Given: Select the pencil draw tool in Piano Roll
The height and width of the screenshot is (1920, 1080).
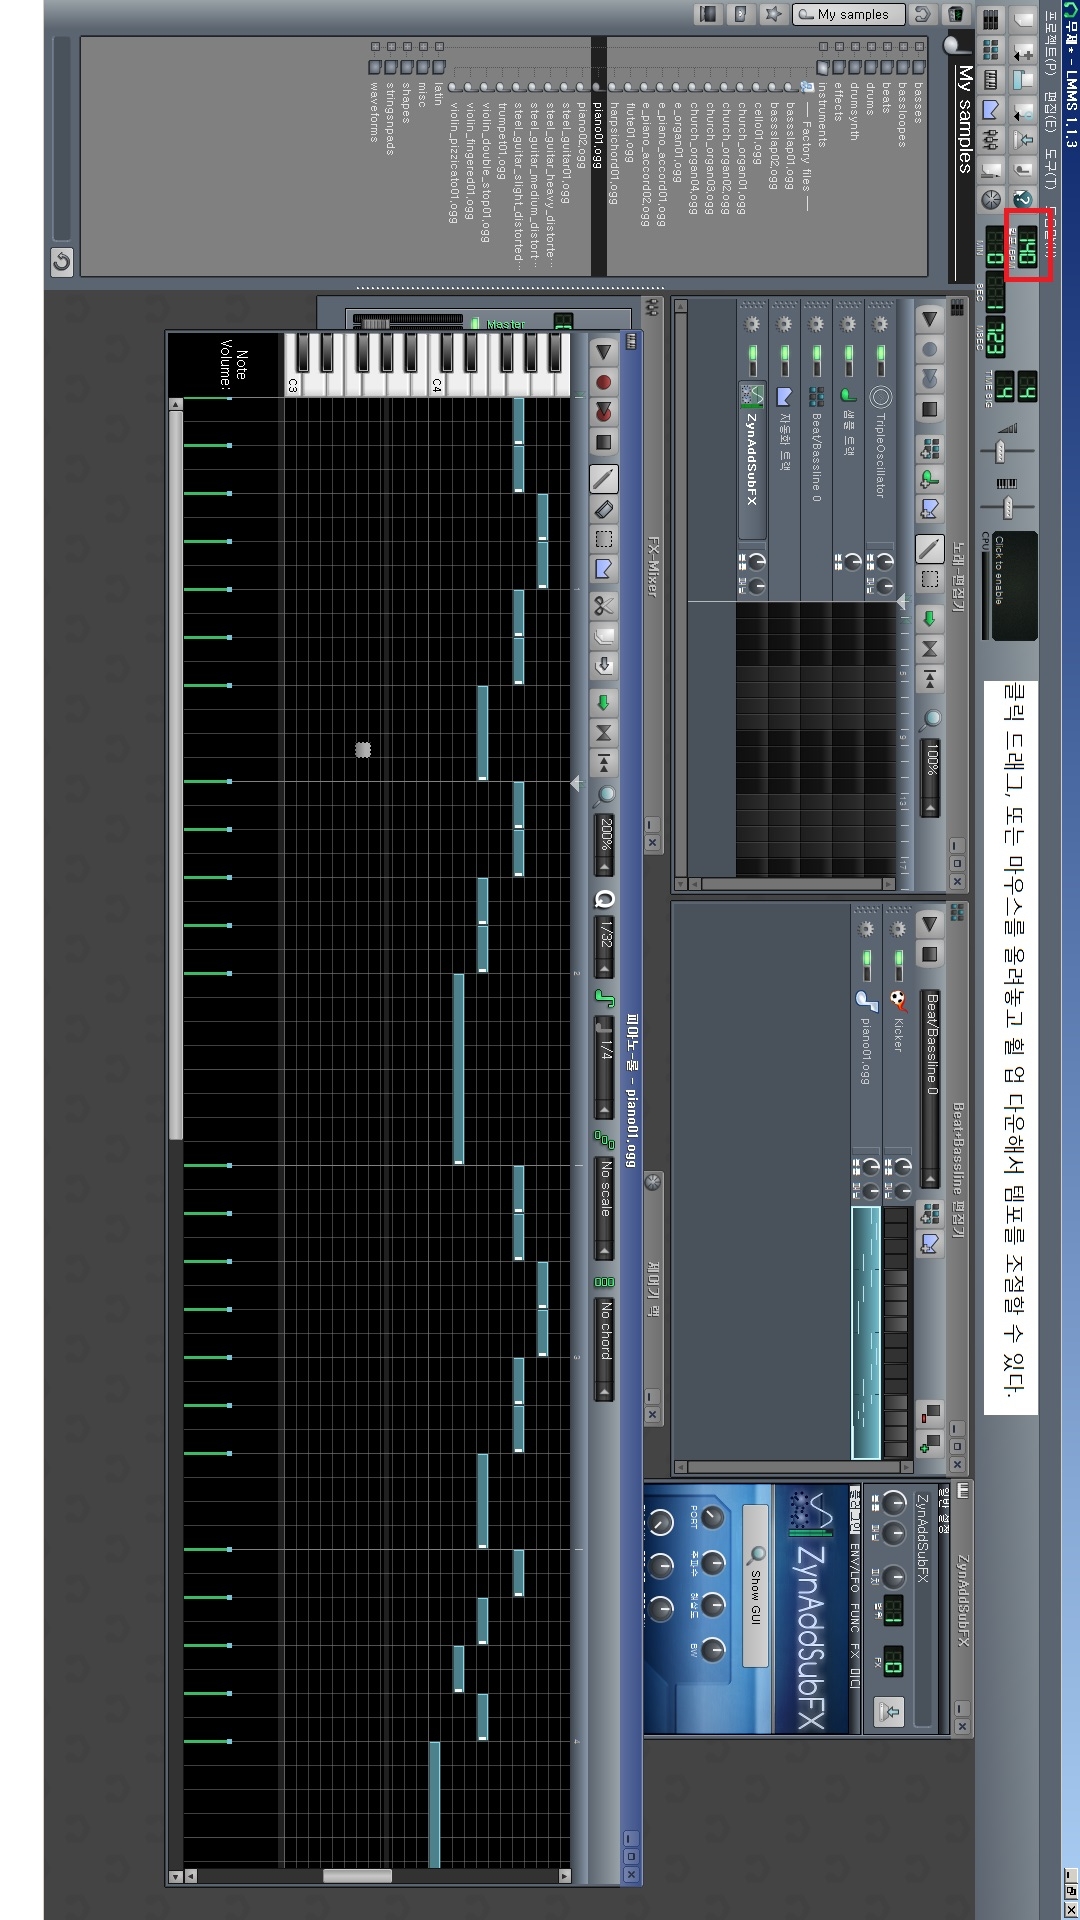Looking at the screenshot, I should point(604,479).
